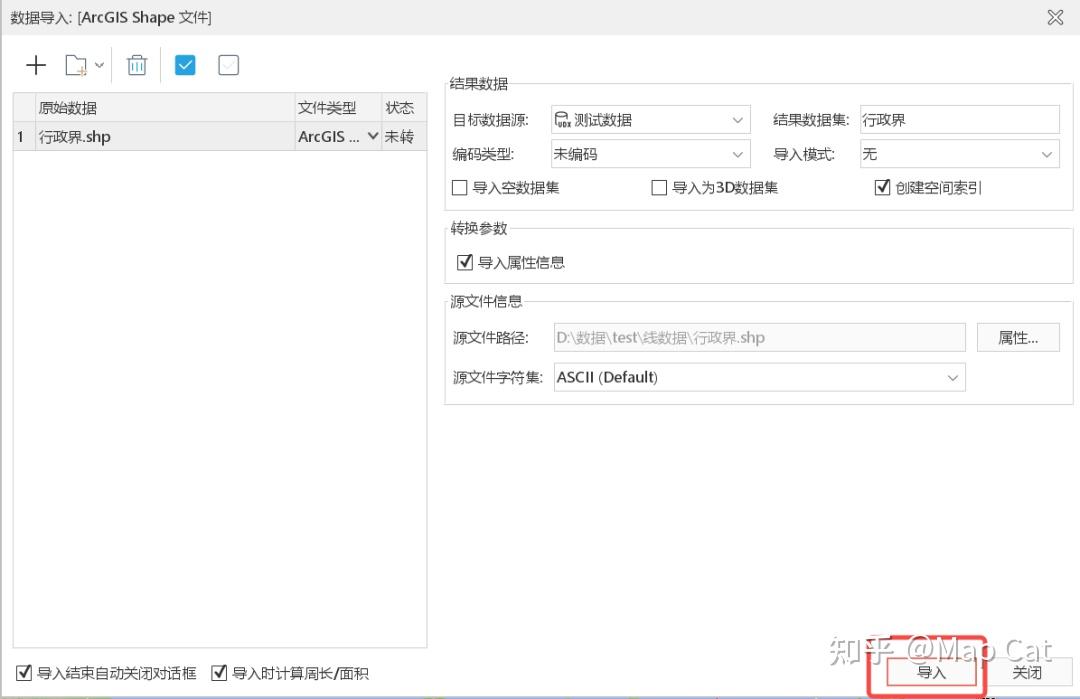Click the delete (trash) icon
This screenshot has width=1080, height=699.
point(136,64)
